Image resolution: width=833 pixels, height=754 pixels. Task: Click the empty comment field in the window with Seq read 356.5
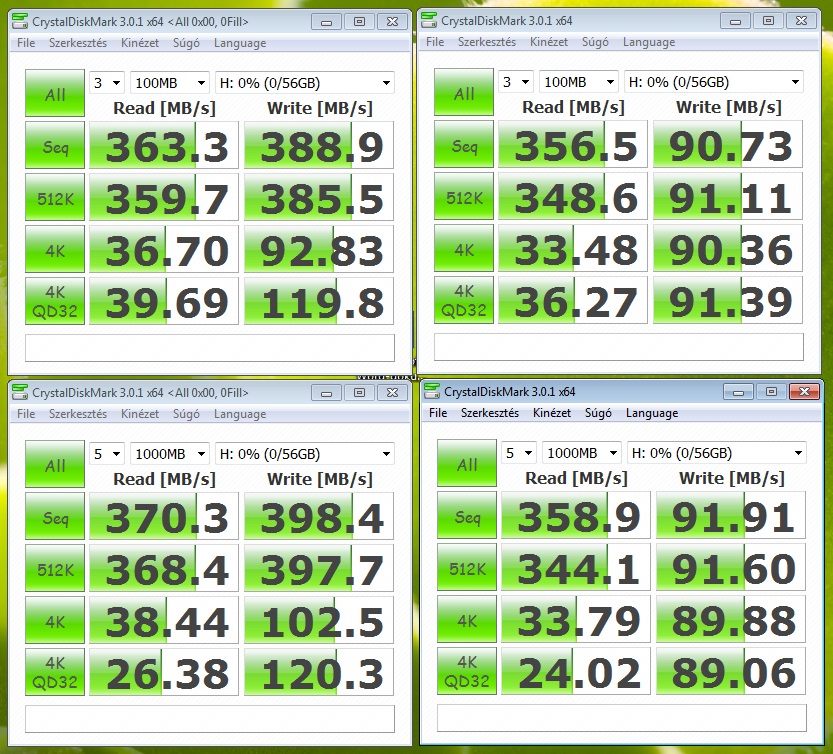point(619,346)
